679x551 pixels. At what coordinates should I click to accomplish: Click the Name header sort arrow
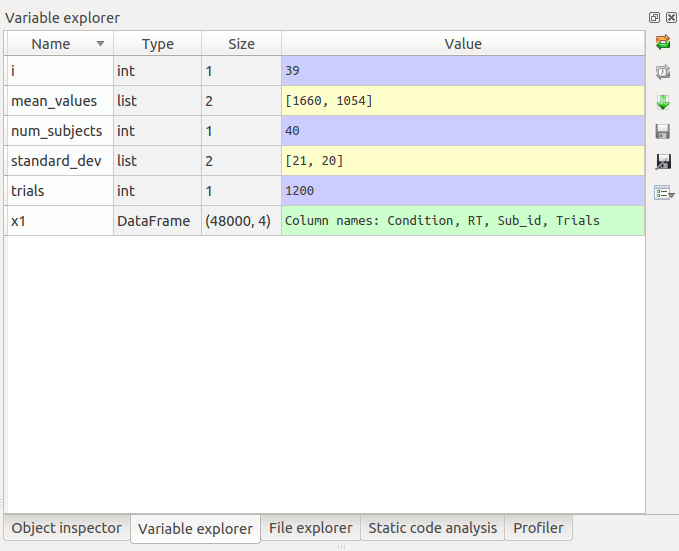click(x=100, y=43)
